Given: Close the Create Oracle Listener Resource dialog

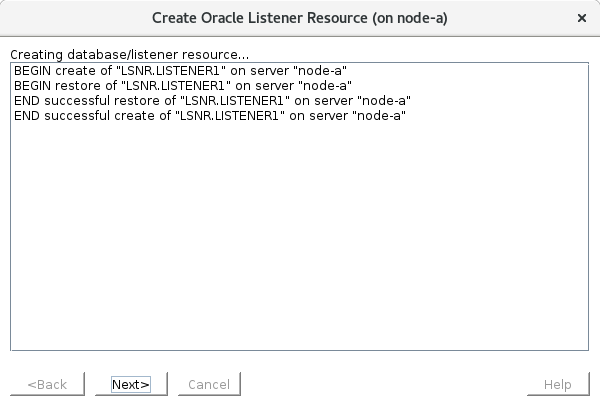Looking at the screenshot, I should (582, 18).
